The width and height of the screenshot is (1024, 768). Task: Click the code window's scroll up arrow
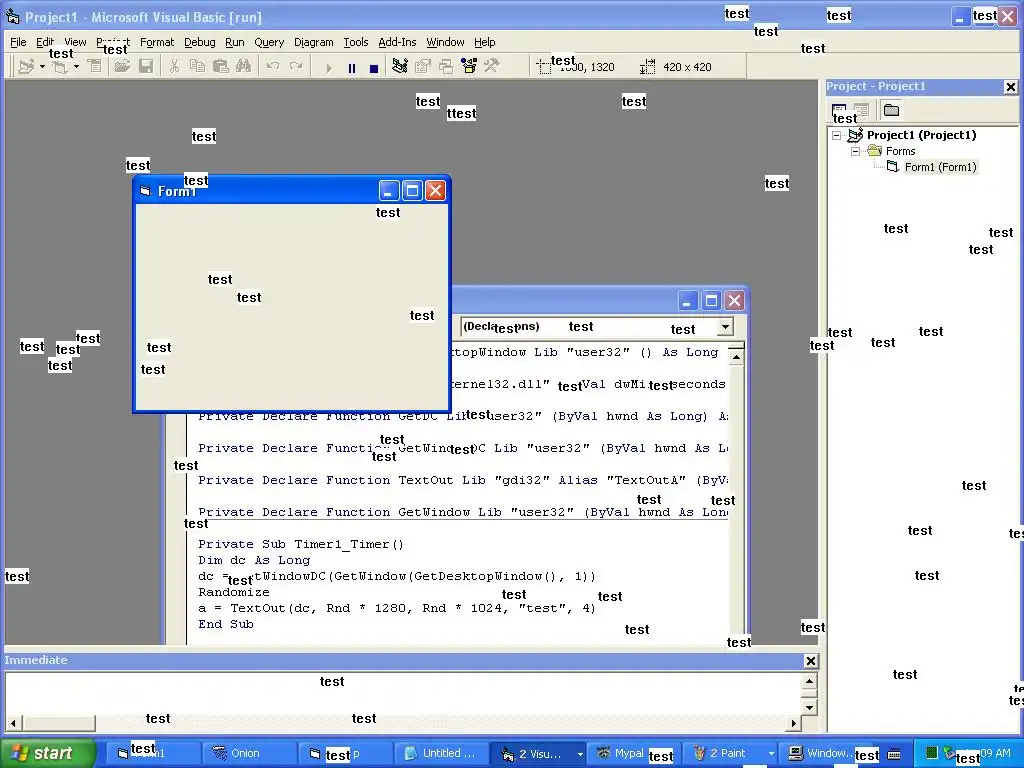(736, 357)
